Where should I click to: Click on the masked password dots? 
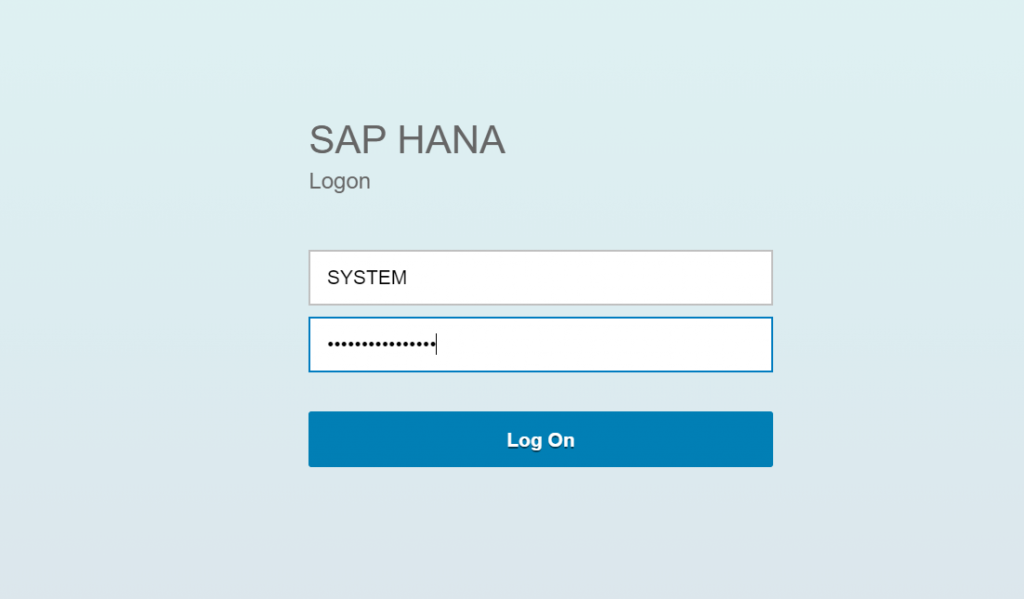tap(381, 344)
